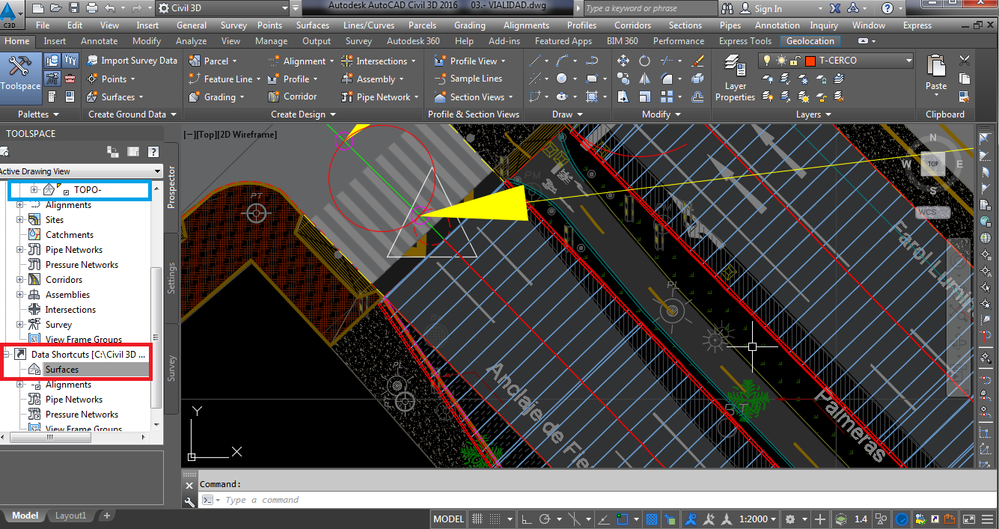Select the Rotate tool in Modify panel
Image resolution: width=999 pixels, height=529 pixels.
point(645,61)
